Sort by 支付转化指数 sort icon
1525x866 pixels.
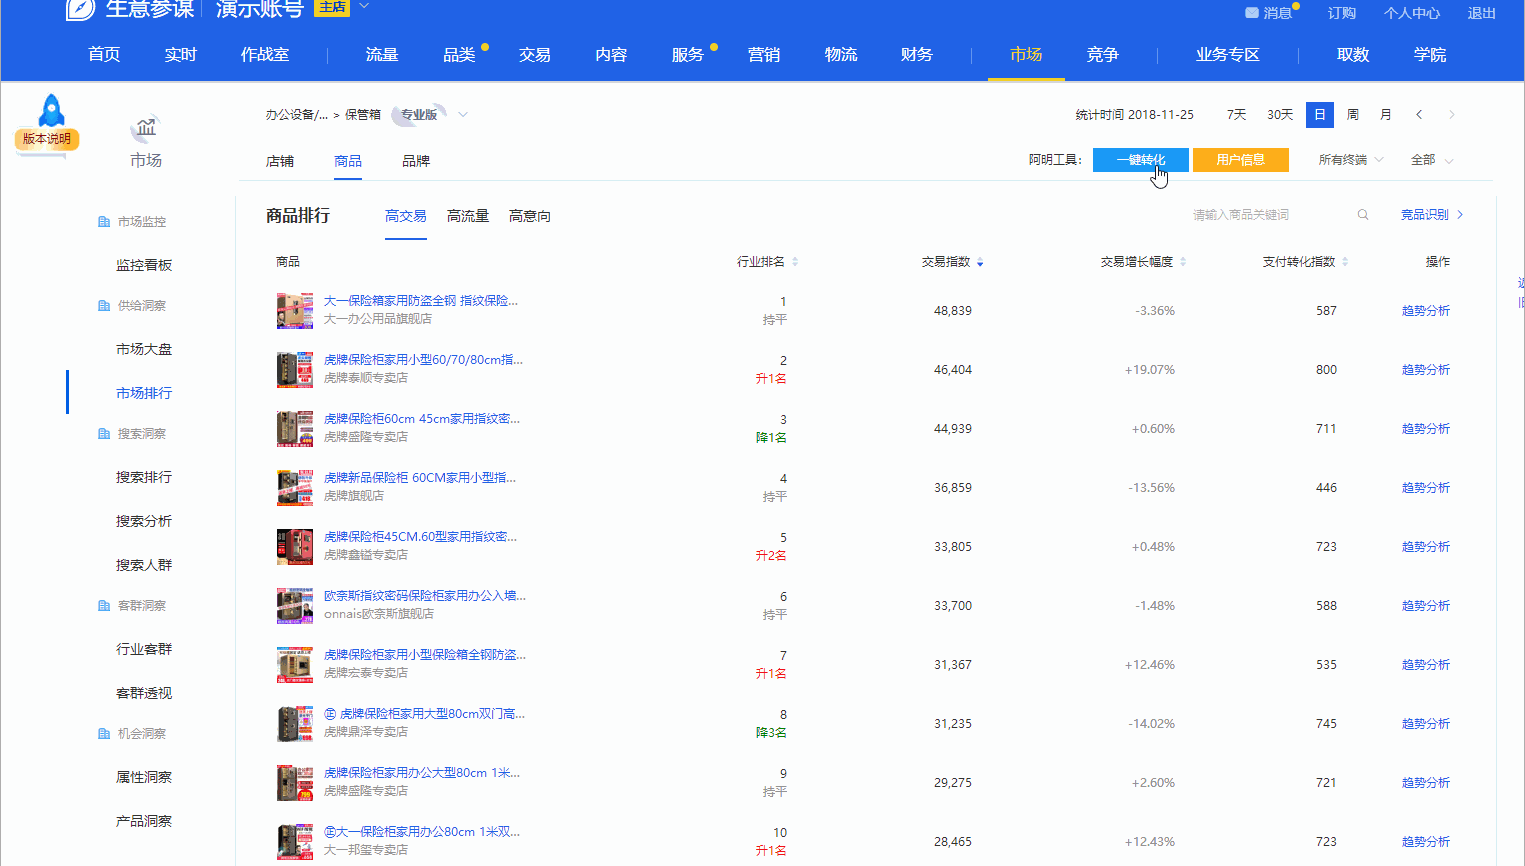[1345, 262]
